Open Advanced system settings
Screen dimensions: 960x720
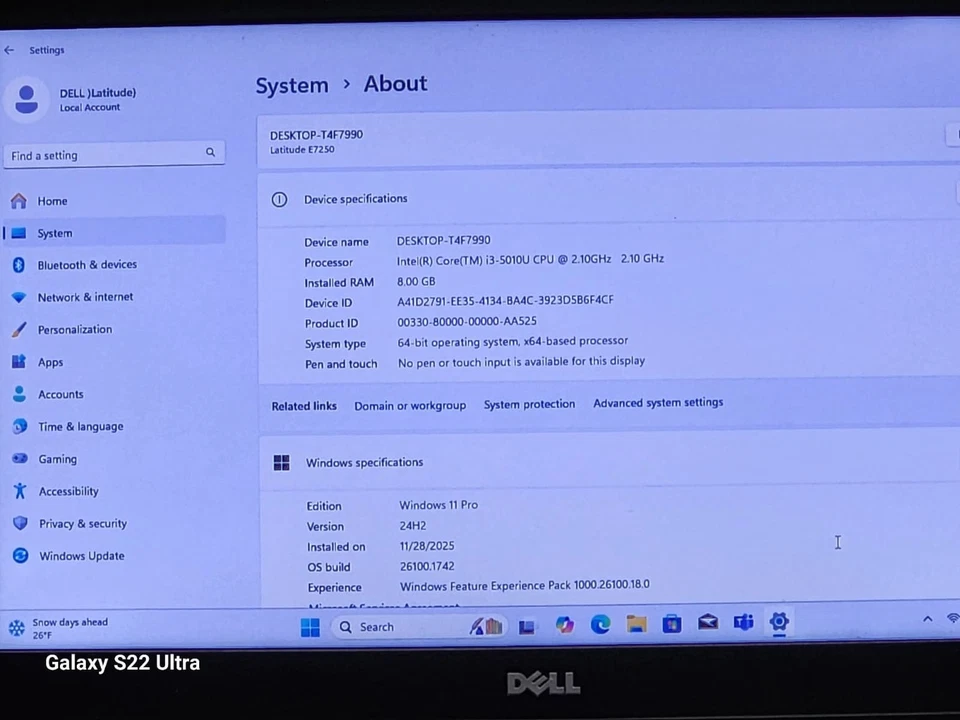click(x=657, y=403)
